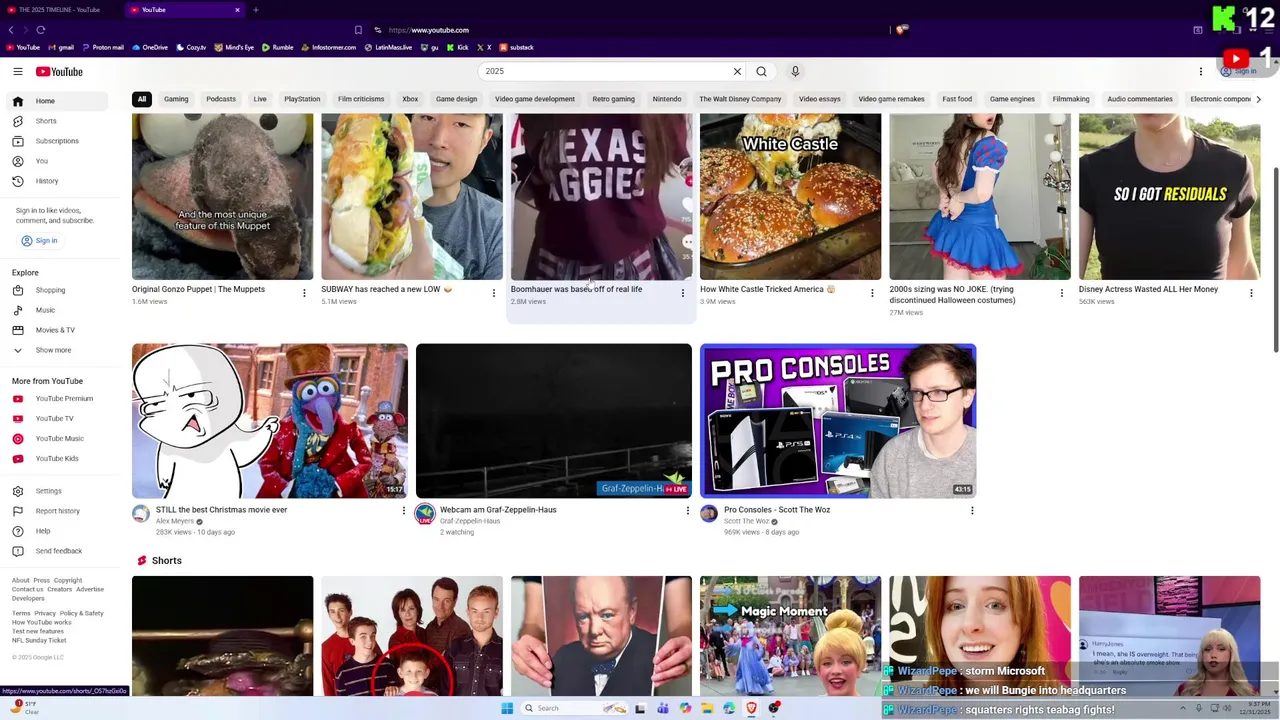1280x720 pixels.
Task: Open Music under Explore
Action: coord(58,310)
